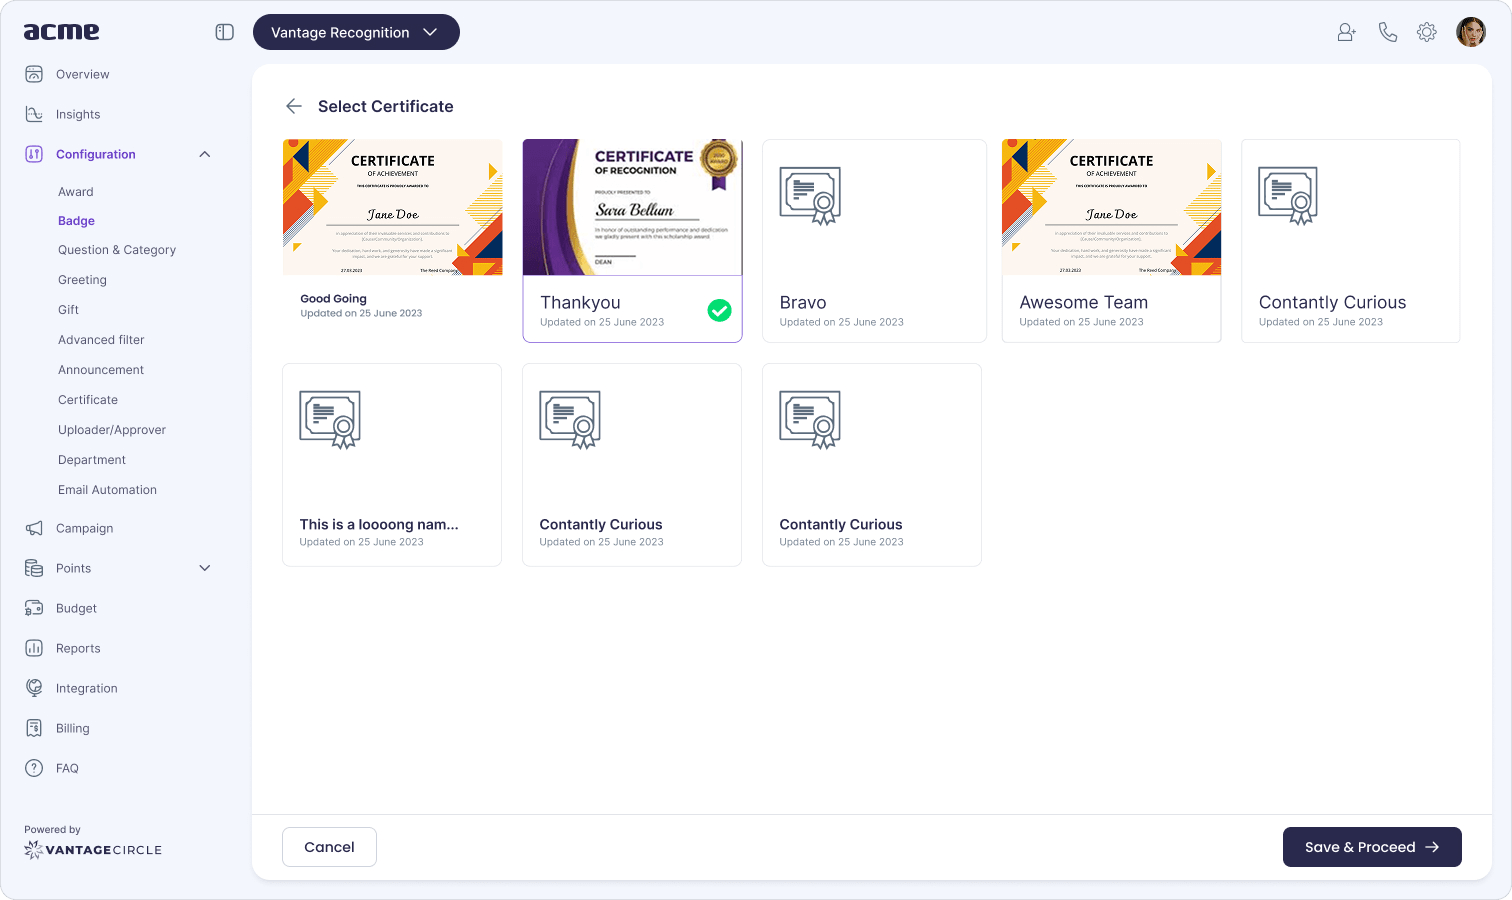Open Question & Category submenu item
Screen dimensions: 1512x900
[117, 250]
